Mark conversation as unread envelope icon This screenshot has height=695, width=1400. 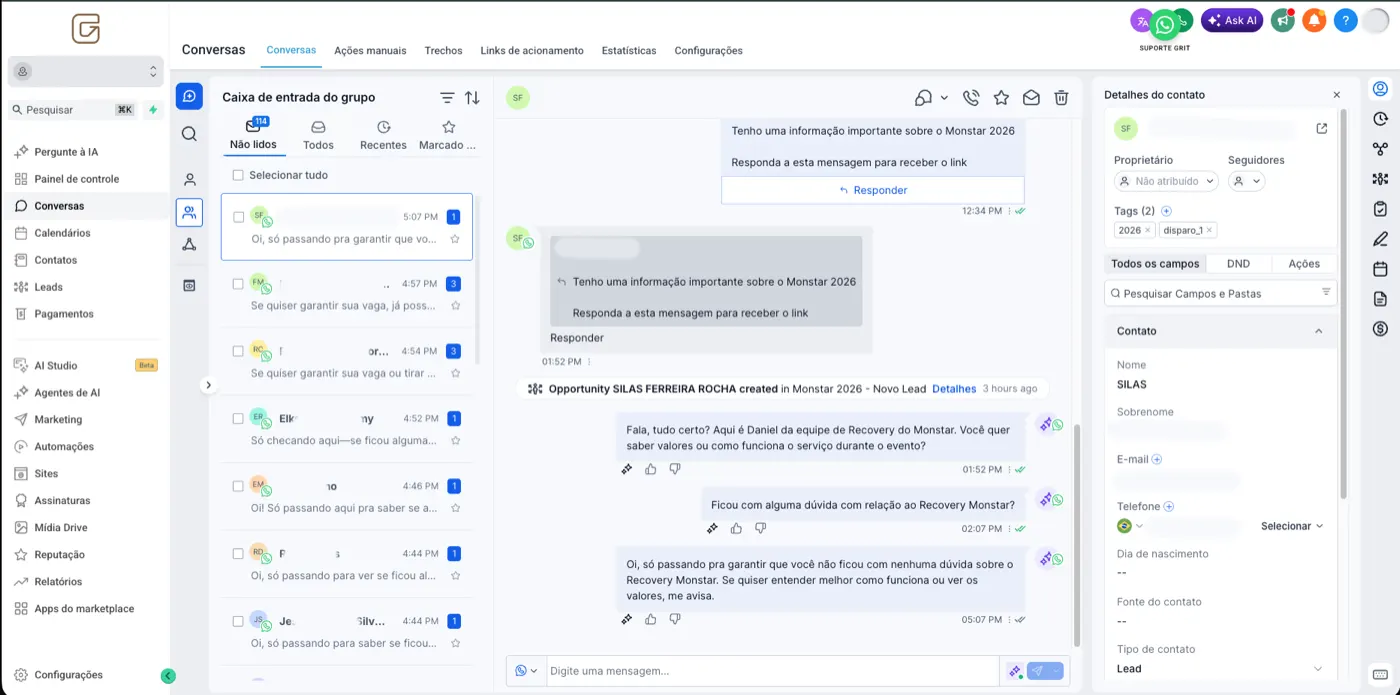[x=1031, y=98]
